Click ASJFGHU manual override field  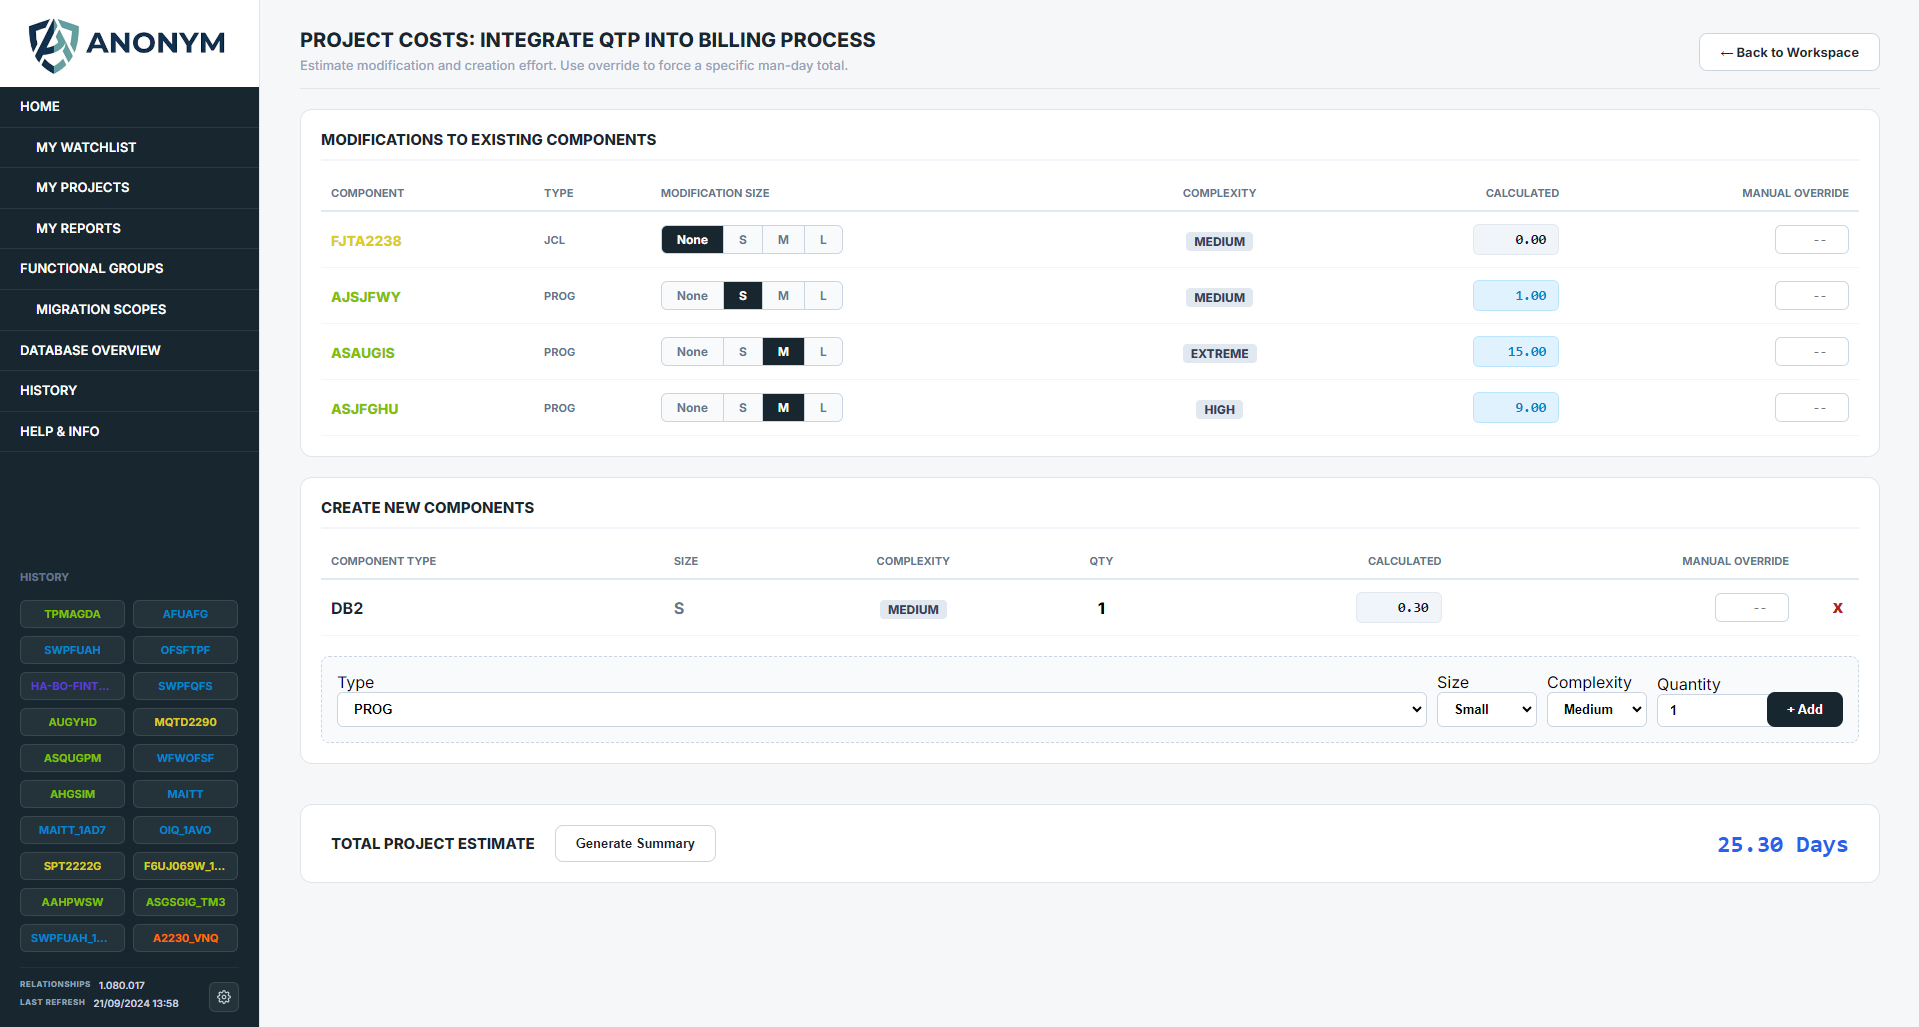pyautogui.click(x=1811, y=408)
